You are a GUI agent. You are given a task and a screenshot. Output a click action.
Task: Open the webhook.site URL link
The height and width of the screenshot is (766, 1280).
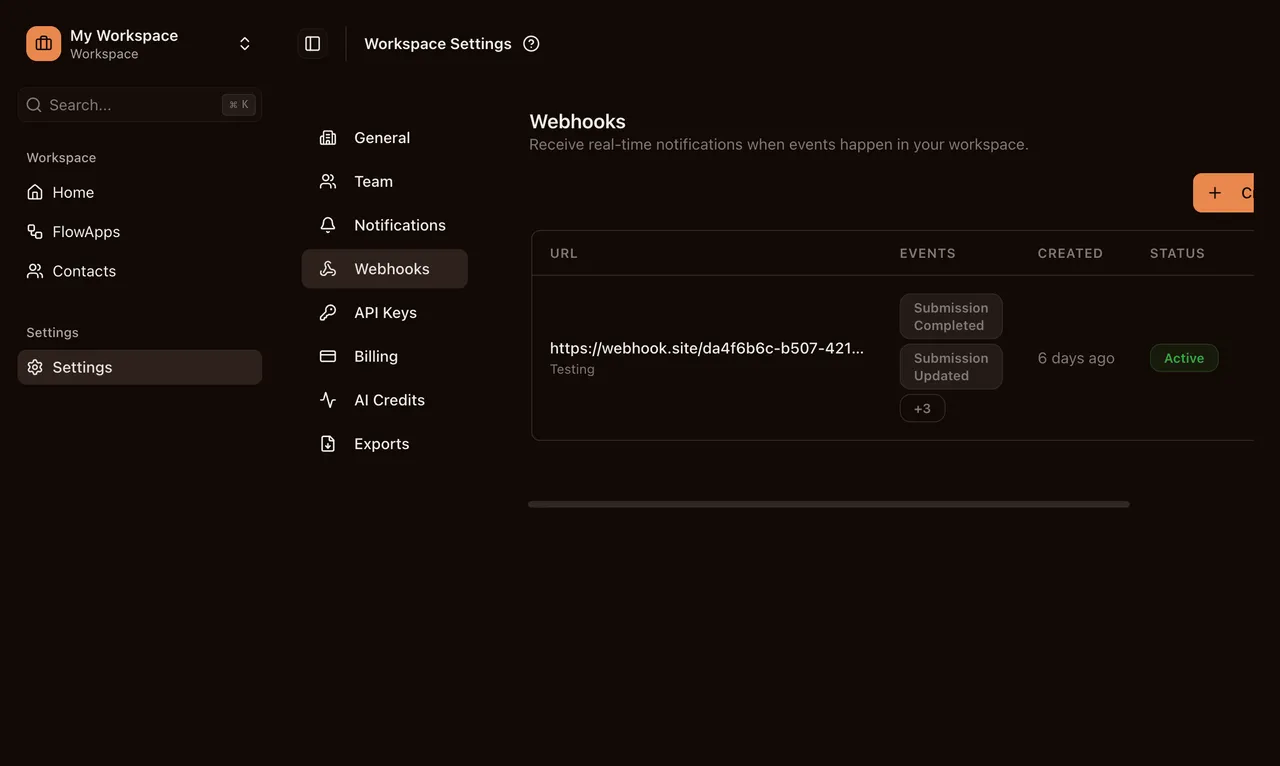[x=705, y=347]
